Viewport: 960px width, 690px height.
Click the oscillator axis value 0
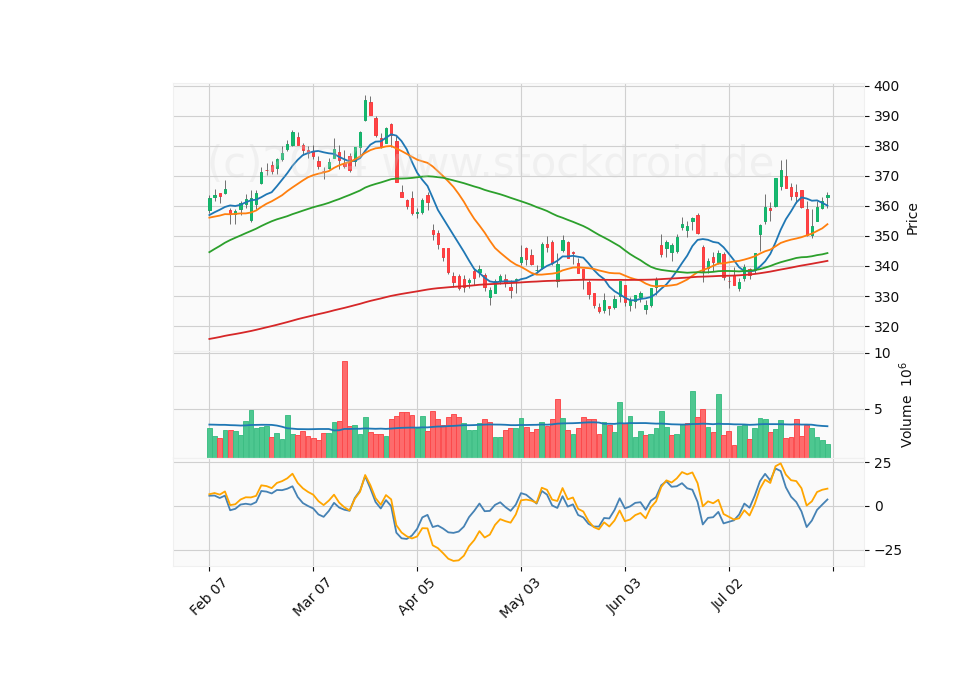[879, 506]
